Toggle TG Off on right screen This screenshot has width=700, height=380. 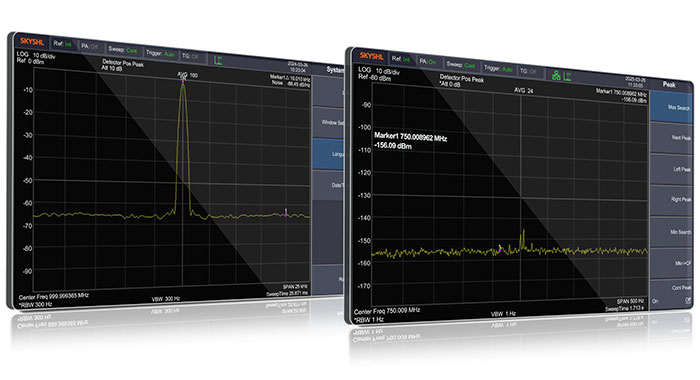tap(528, 71)
